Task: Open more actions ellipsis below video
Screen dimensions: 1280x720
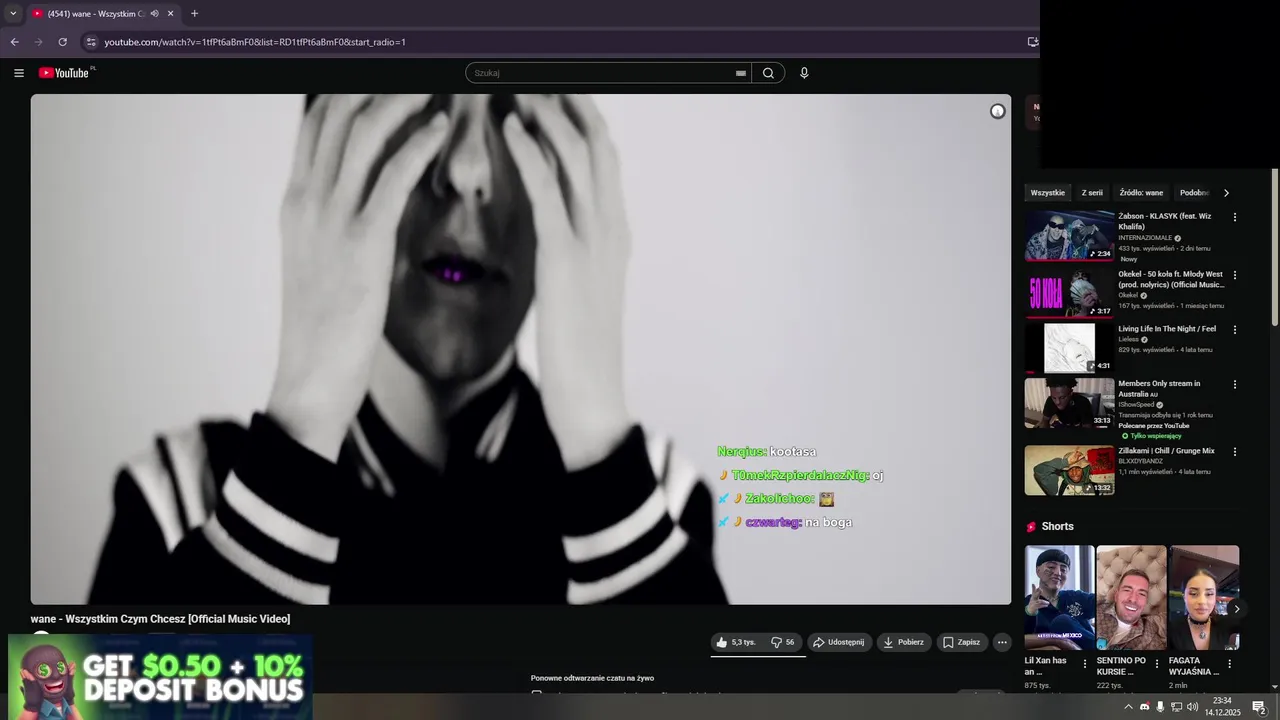Action: [1002, 642]
